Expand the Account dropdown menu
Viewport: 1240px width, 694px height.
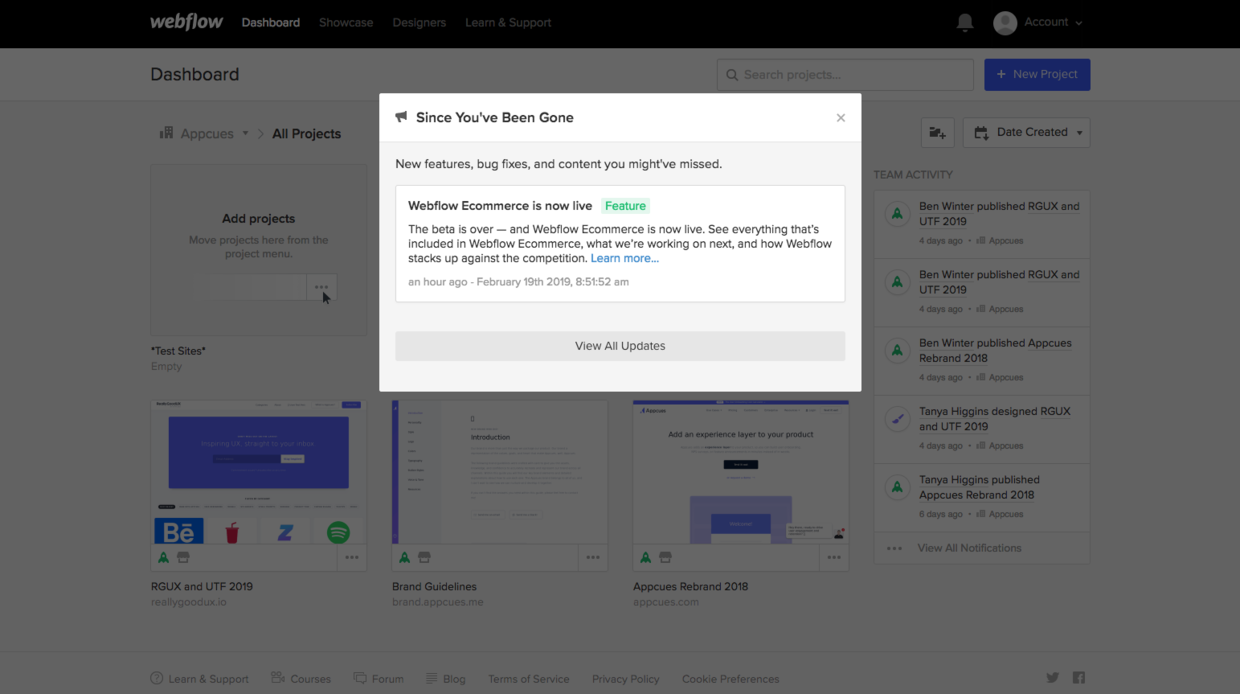point(1037,22)
